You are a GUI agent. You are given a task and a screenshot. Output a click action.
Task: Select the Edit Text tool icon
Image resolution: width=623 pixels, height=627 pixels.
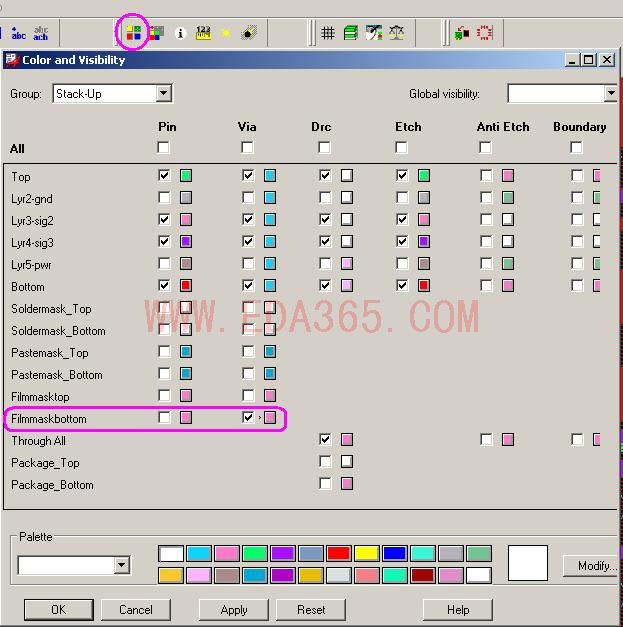[x=41, y=33]
